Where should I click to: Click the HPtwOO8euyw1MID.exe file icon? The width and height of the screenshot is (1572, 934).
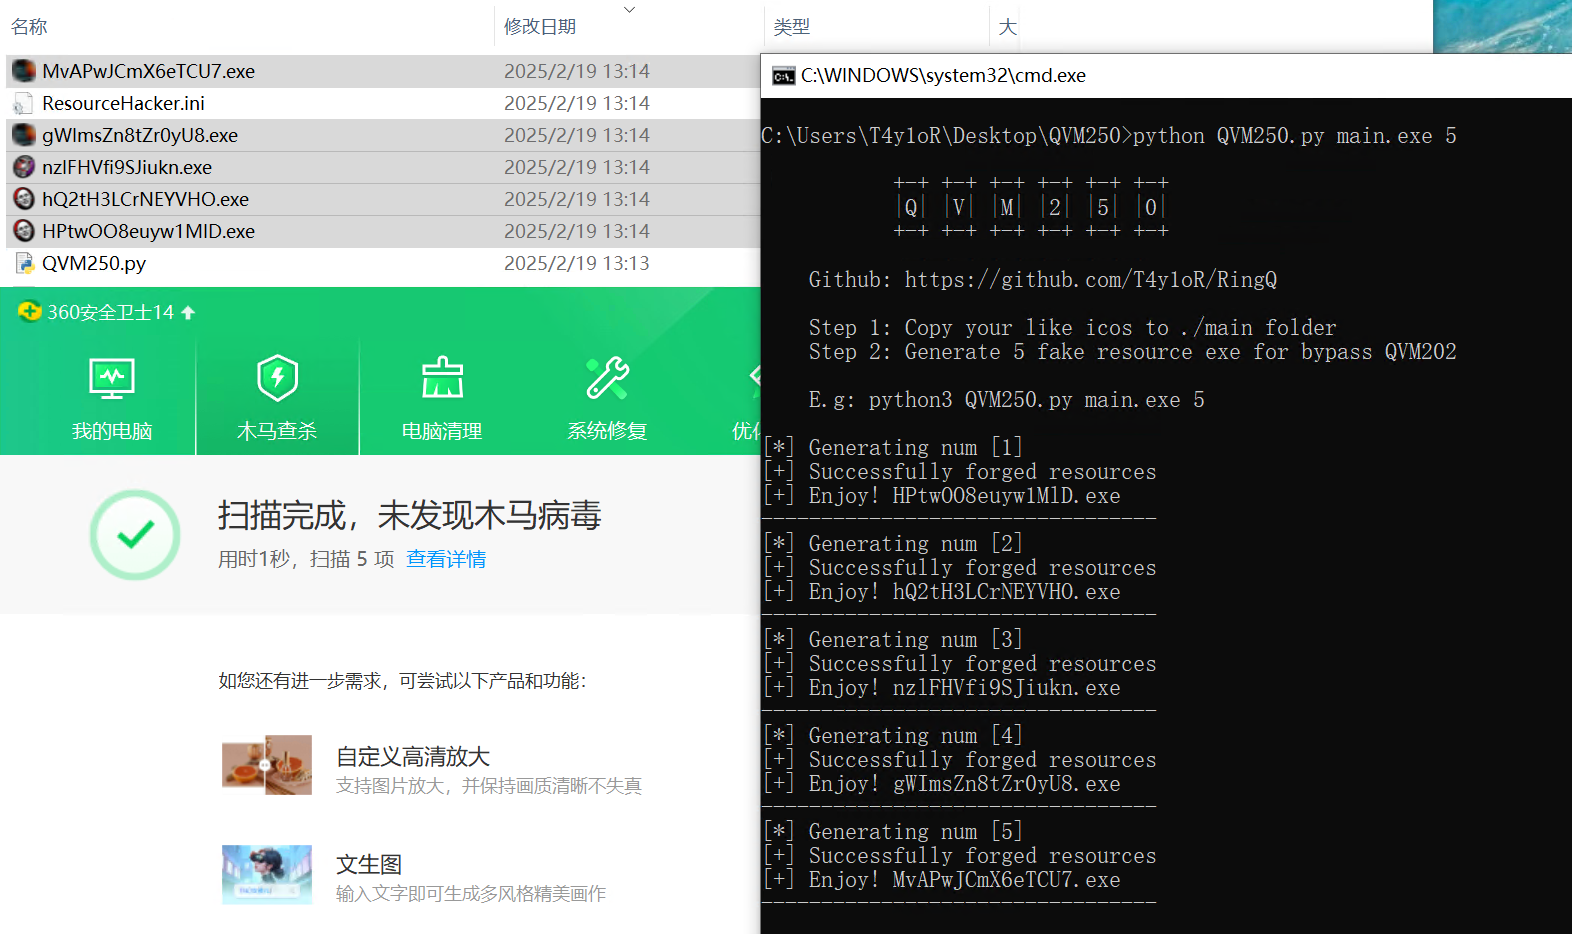tap(24, 231)
